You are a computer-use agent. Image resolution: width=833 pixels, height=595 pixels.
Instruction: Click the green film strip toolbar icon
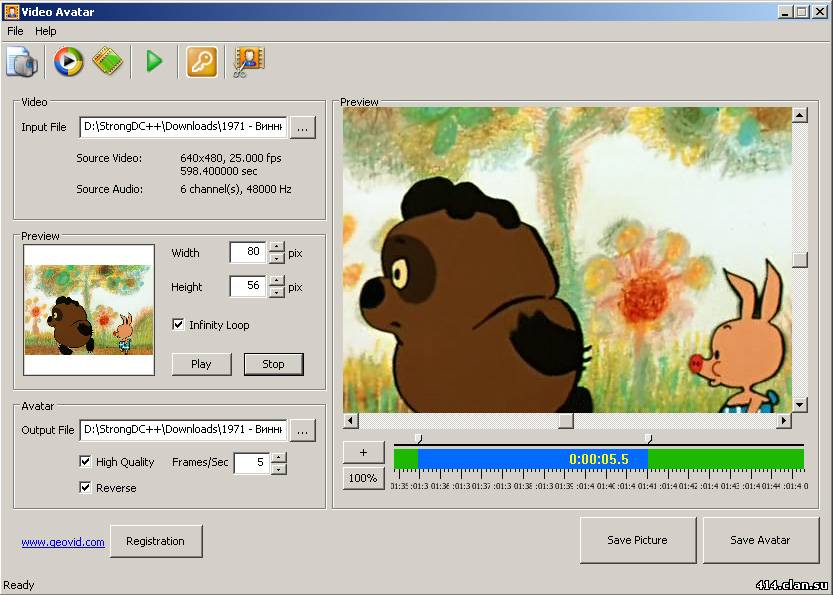click(x=107, y=61)
